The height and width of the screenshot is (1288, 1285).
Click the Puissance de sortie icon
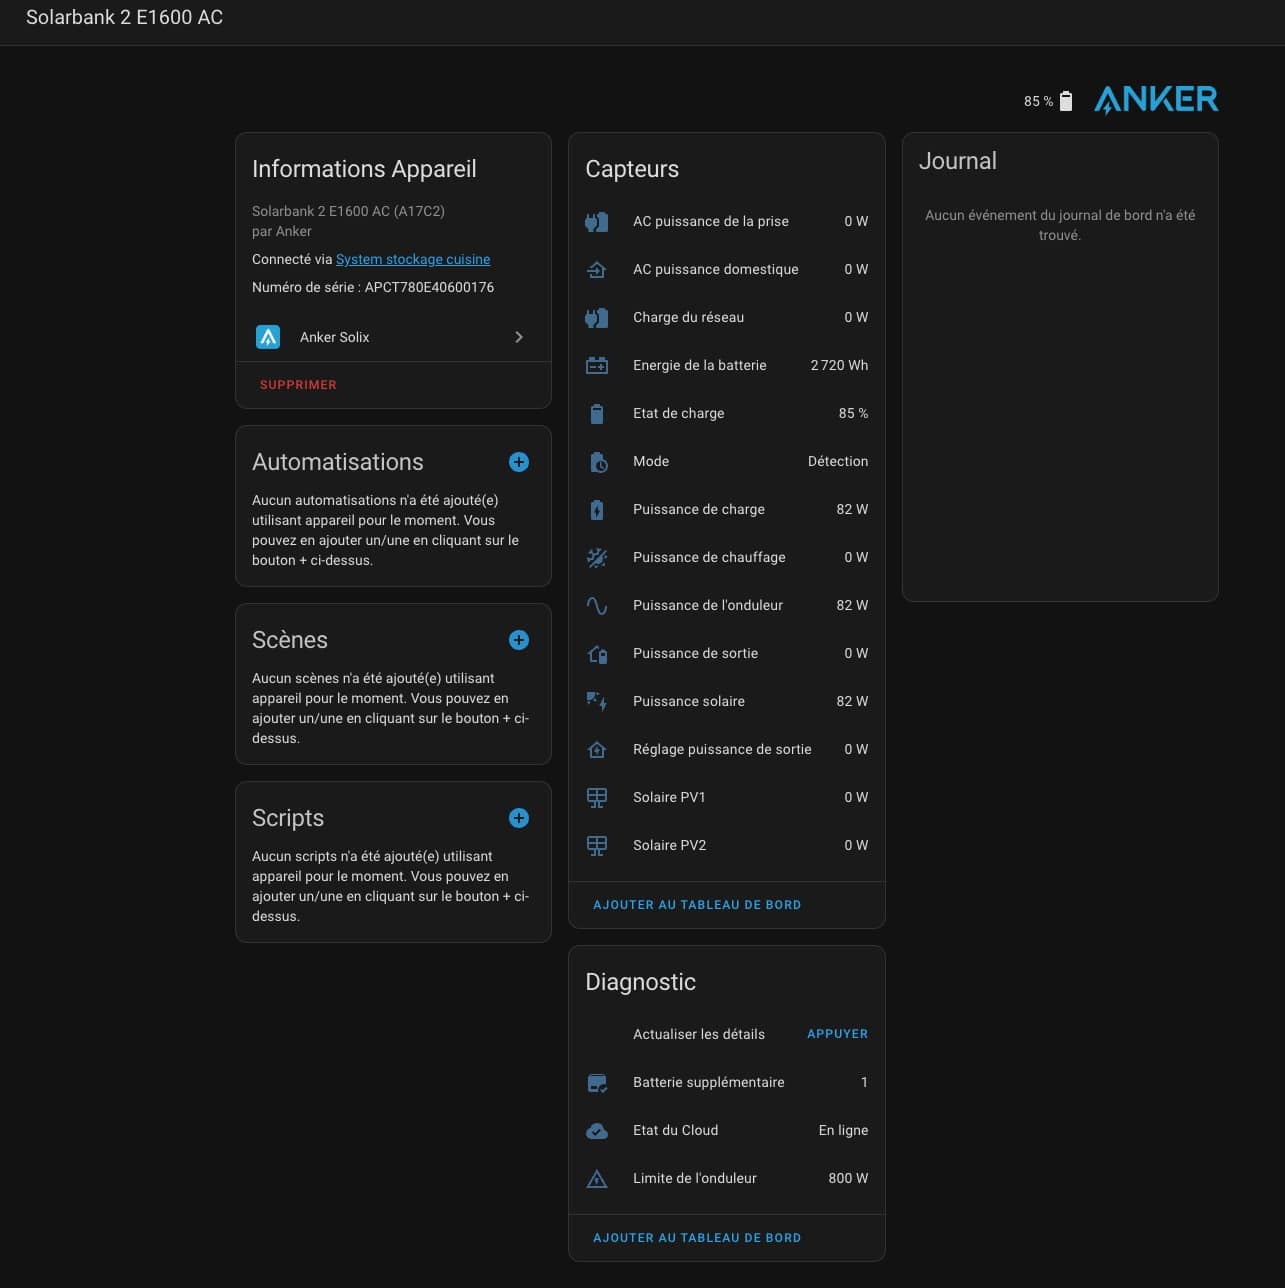pyautogui.click(x=597, y=653)
